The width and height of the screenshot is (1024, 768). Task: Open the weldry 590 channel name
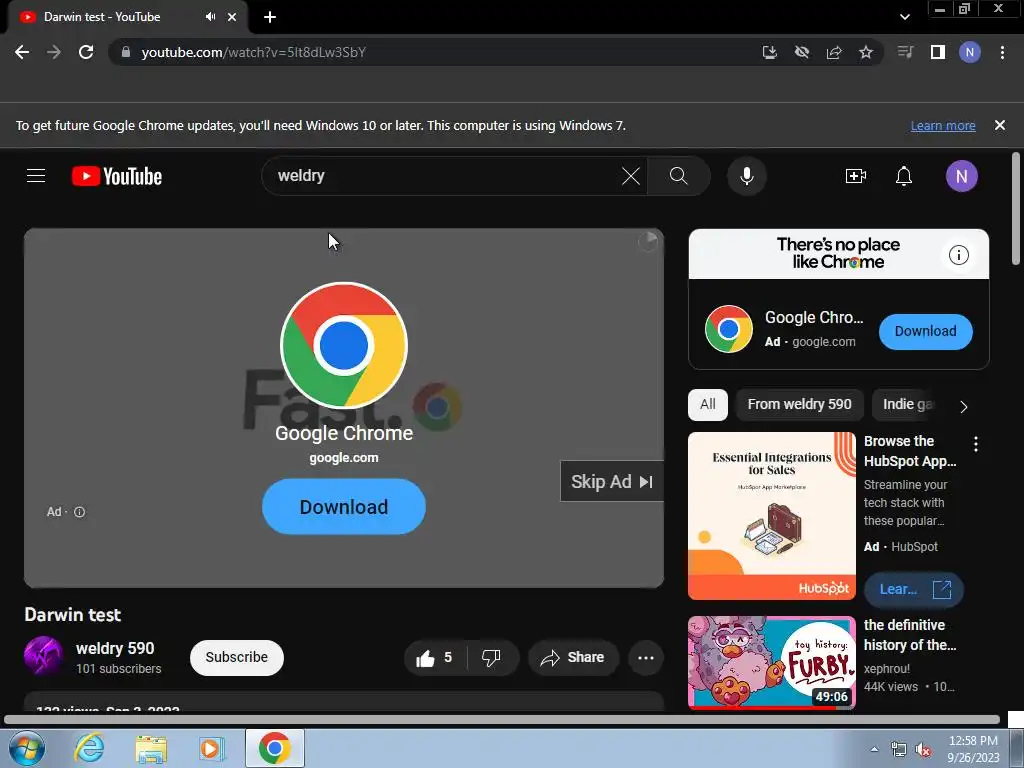pyautogui.click(x=115, y=648)
